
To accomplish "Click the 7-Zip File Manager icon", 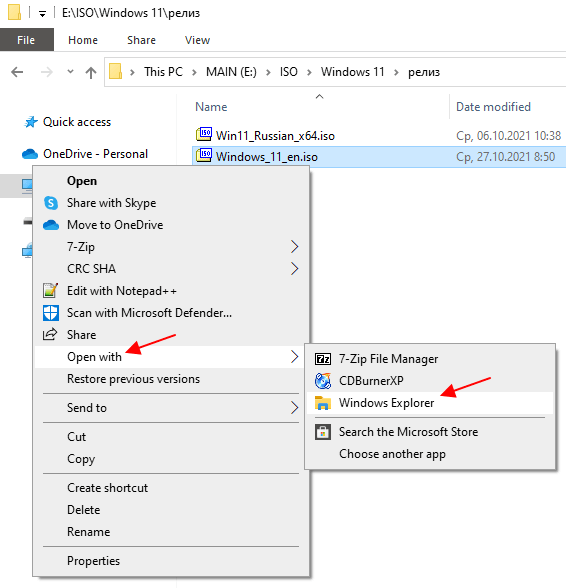I will [x=323, y=359].
